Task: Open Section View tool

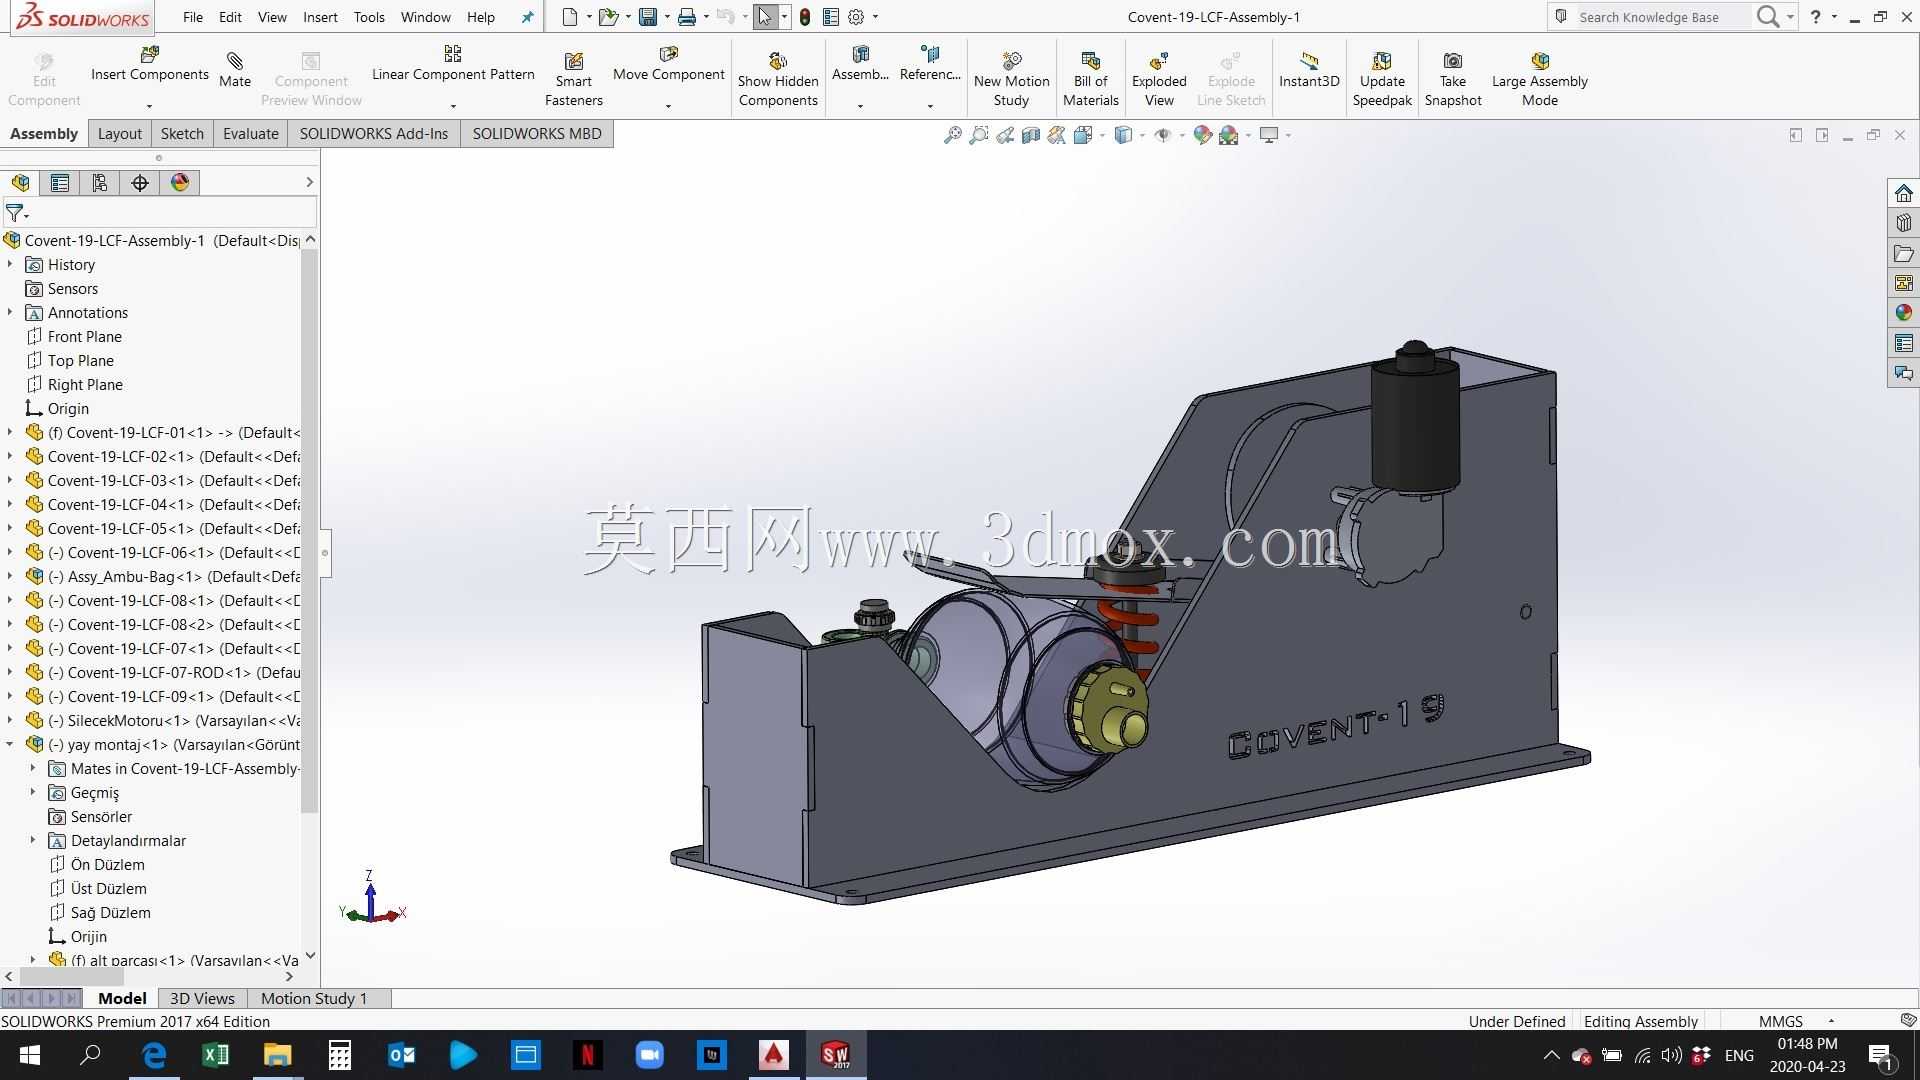Action: [1031, 135]
